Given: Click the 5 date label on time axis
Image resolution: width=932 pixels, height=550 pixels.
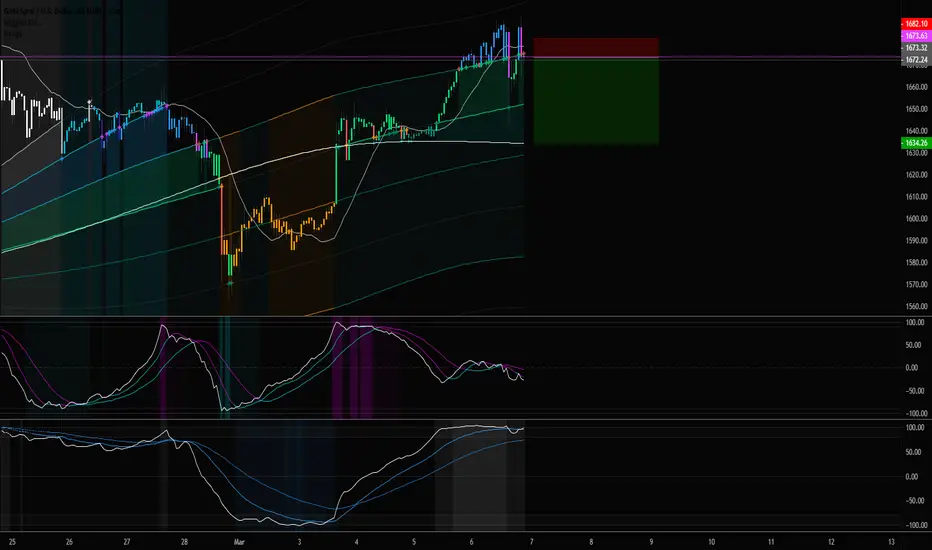Looking at the screenshot, I should coord(414,542).
